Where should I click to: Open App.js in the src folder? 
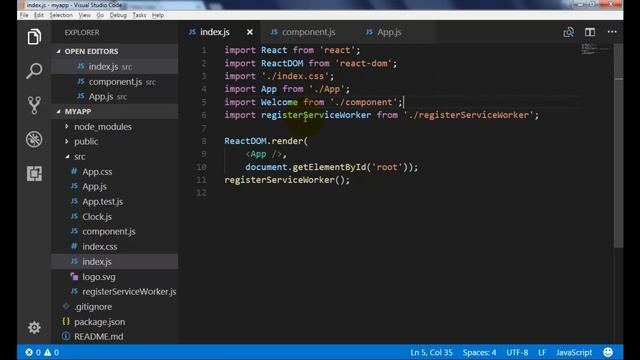(115, 187)
